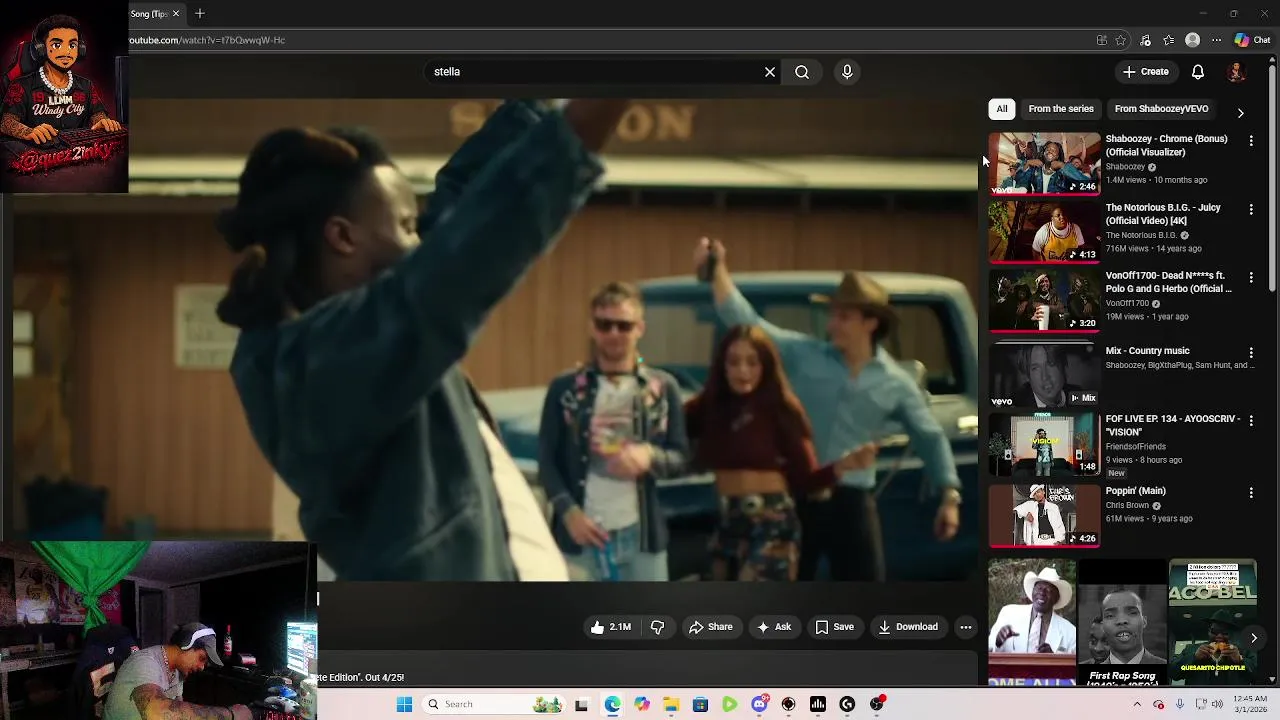Open the app-available icon in address bar
1280x720 pixels.
1101,40
